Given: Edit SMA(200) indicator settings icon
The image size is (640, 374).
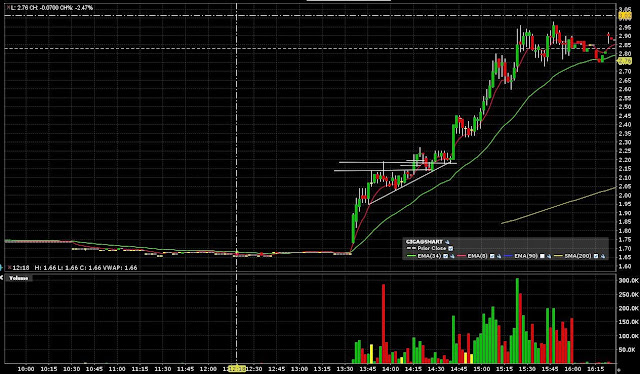Looking at the screenshot, I should pos(602,256).
